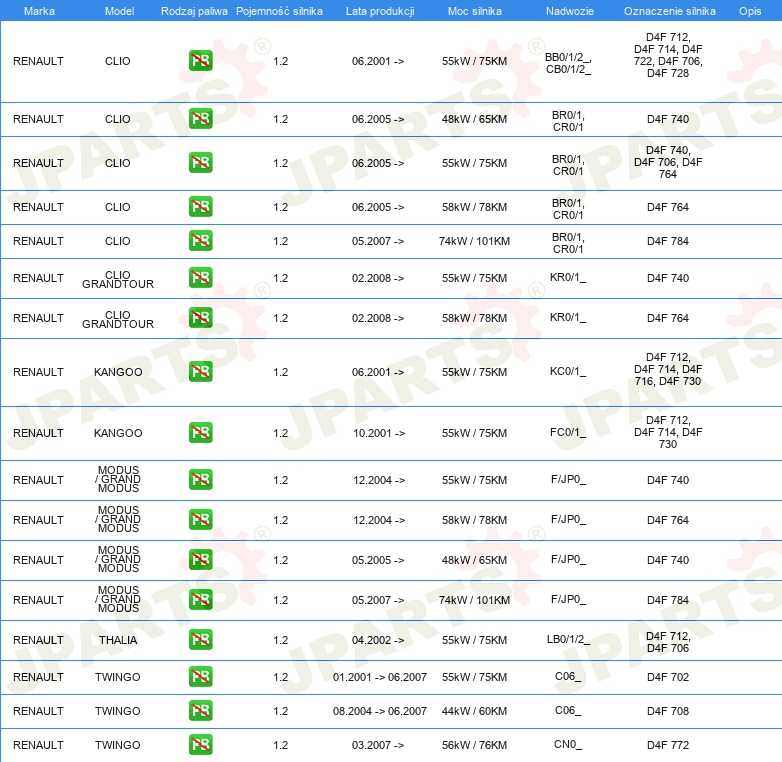Select the Oznaczenie silnika column header

click(669, 11)
